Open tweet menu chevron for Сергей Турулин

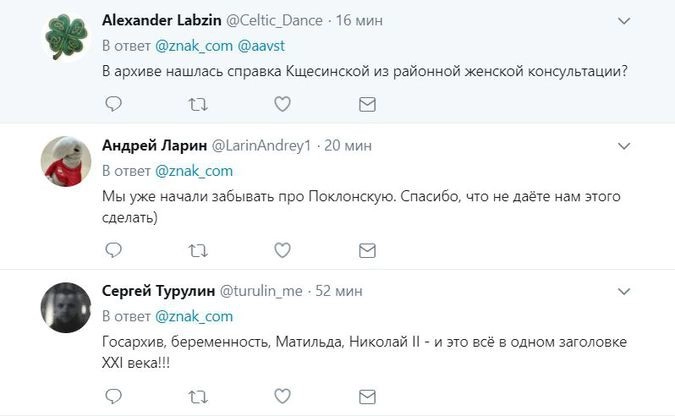(x=624, y=291)
